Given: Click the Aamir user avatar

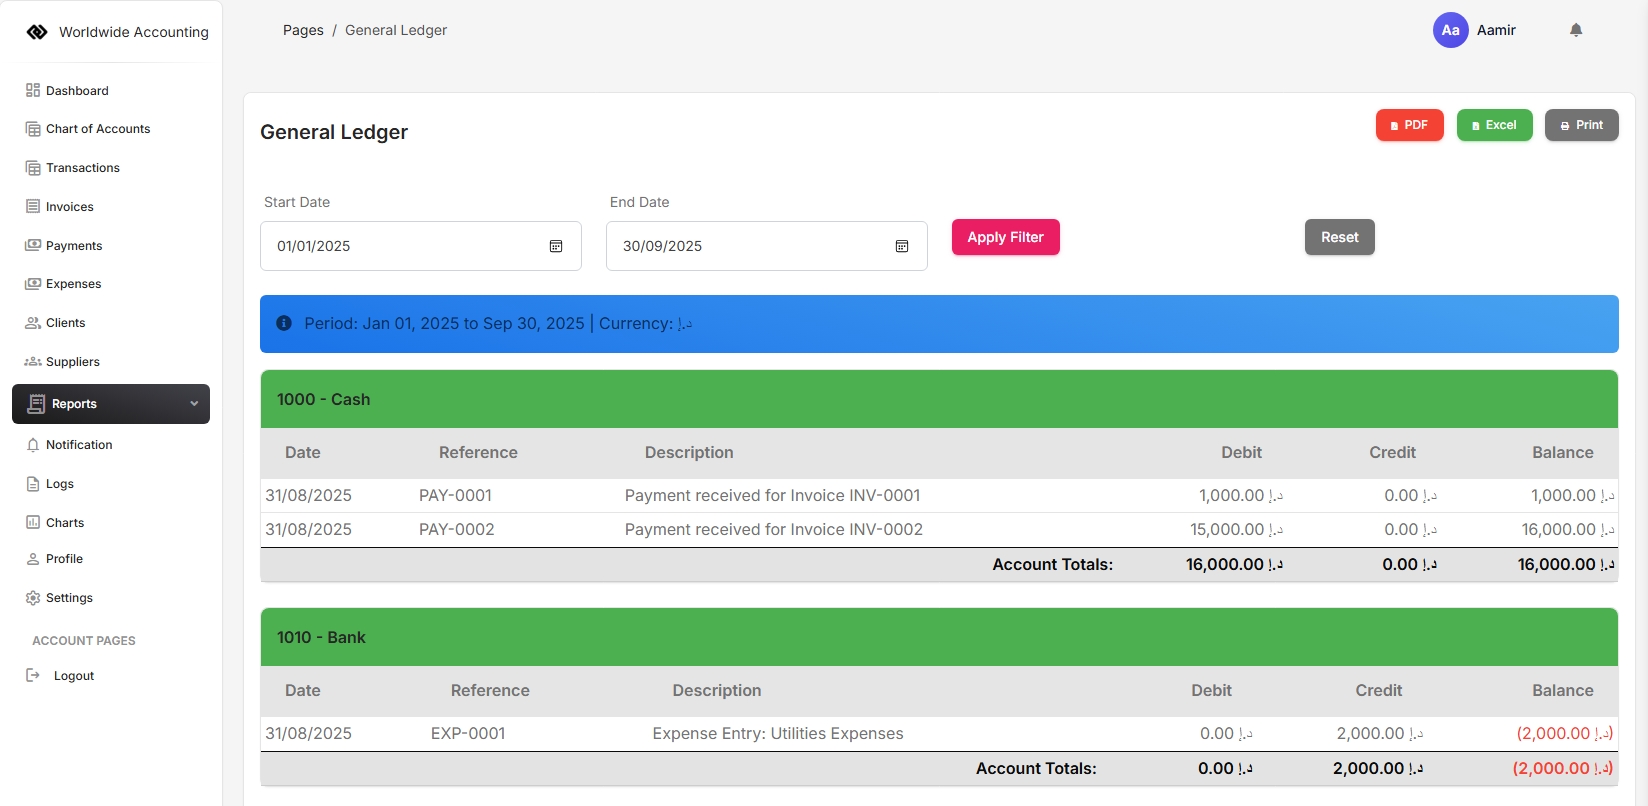Looking at the screenshot, I should tap(1450, 30).
